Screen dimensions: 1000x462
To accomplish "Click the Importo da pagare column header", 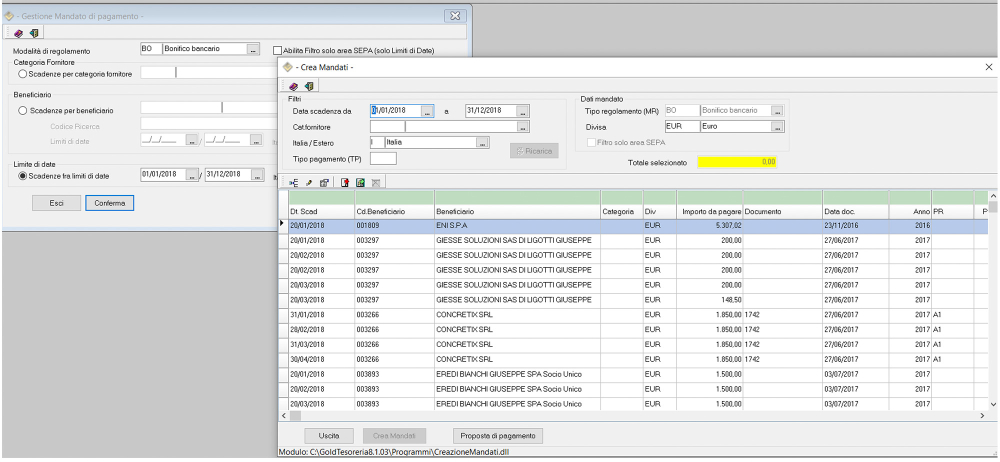I will coord(709,212).
